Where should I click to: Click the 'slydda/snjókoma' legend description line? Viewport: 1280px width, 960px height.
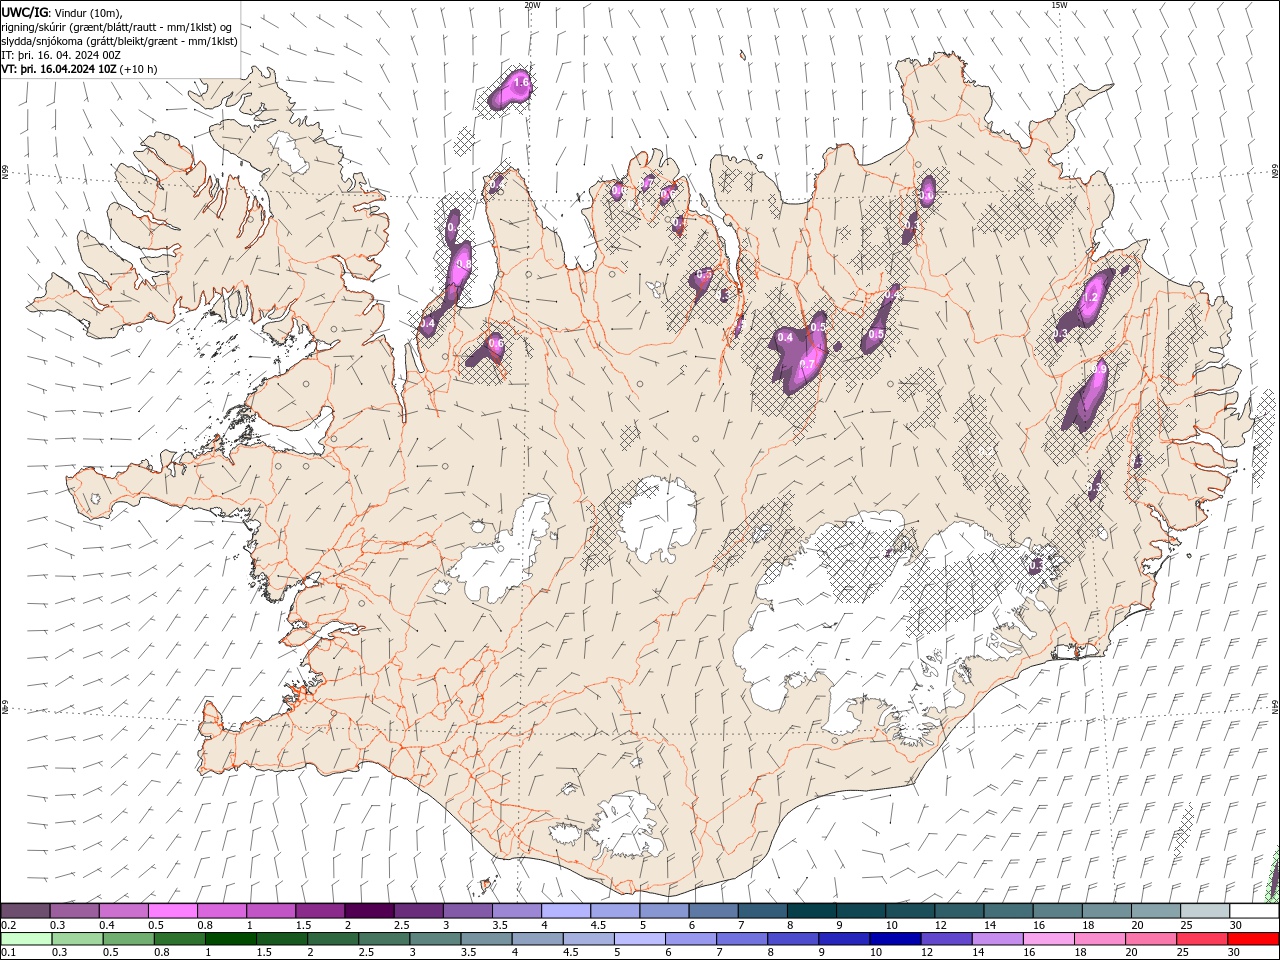(x=119, y=41)
